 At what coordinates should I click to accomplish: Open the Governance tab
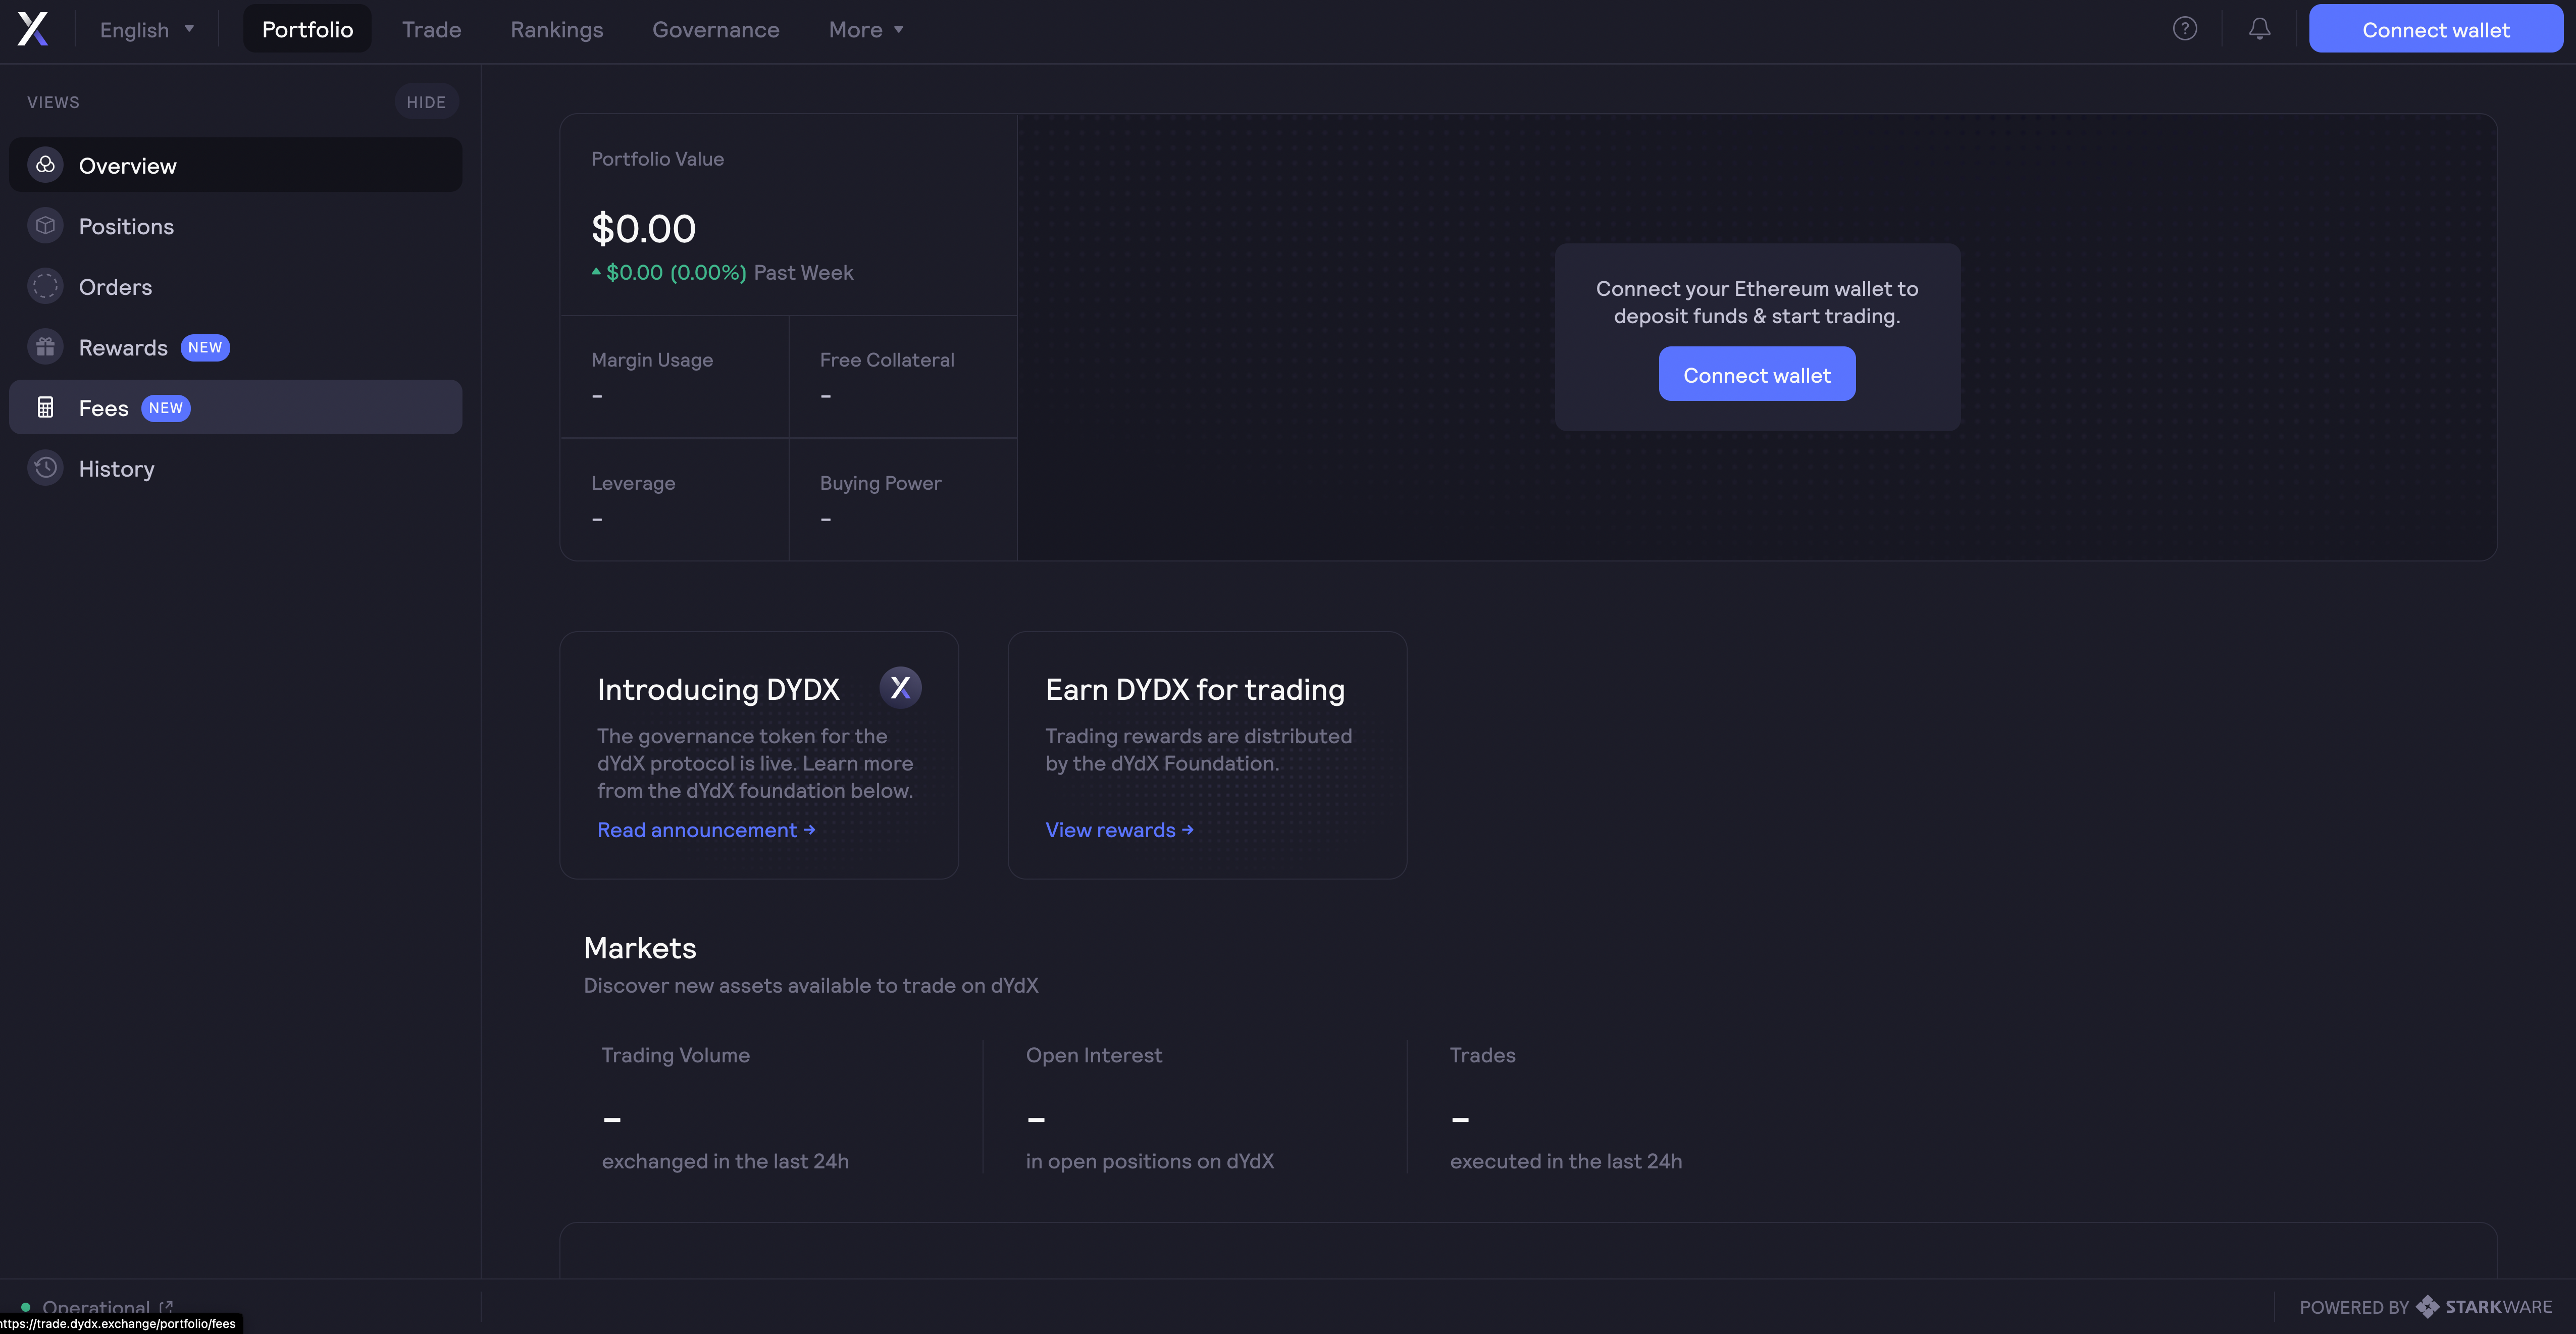click(x=716, y=29)
